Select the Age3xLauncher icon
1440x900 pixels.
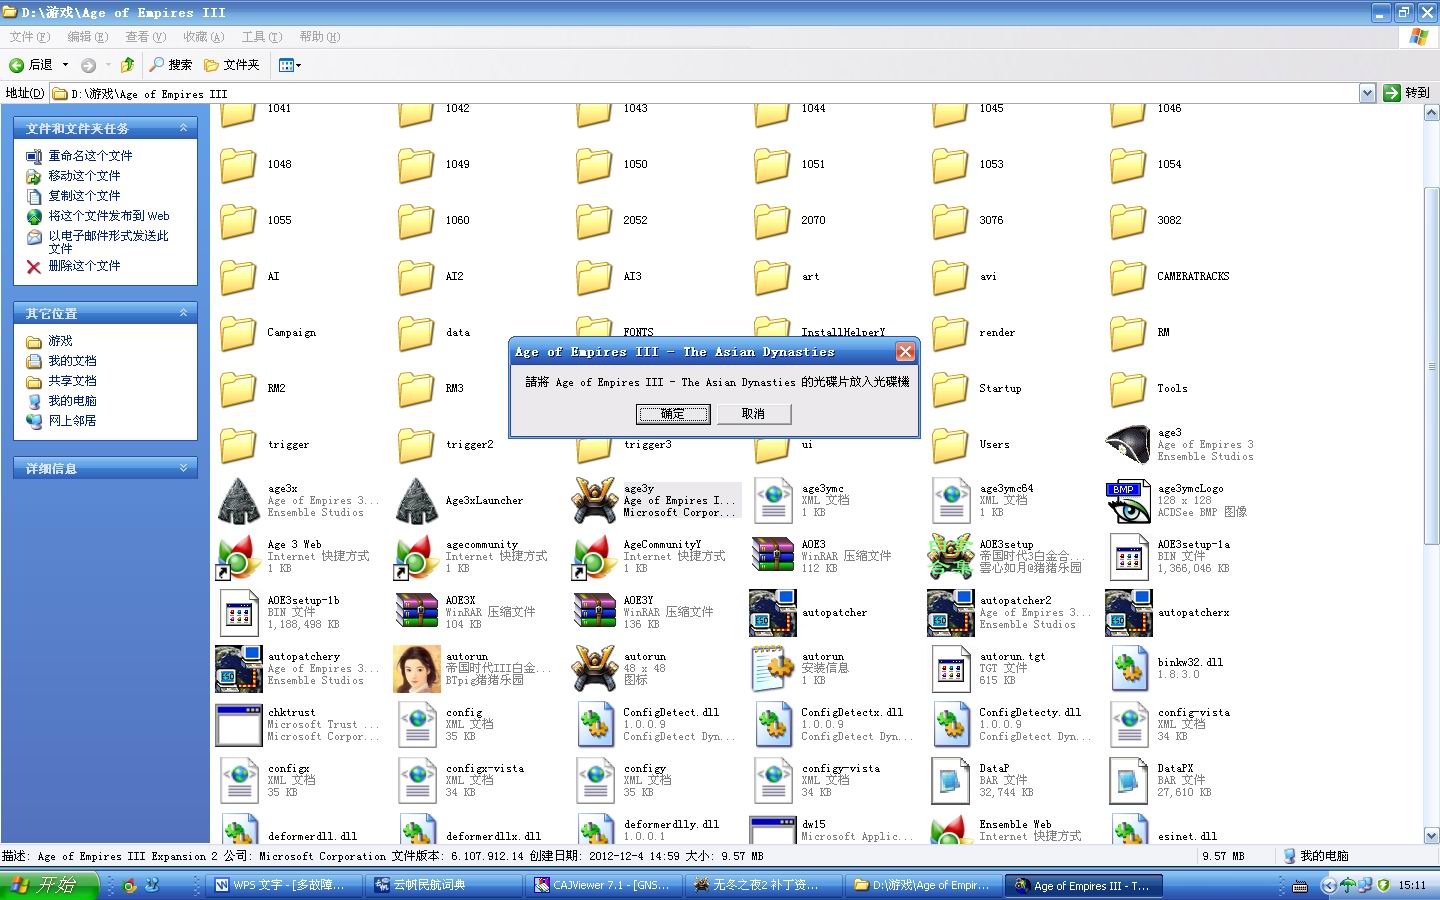click(417, 501)
